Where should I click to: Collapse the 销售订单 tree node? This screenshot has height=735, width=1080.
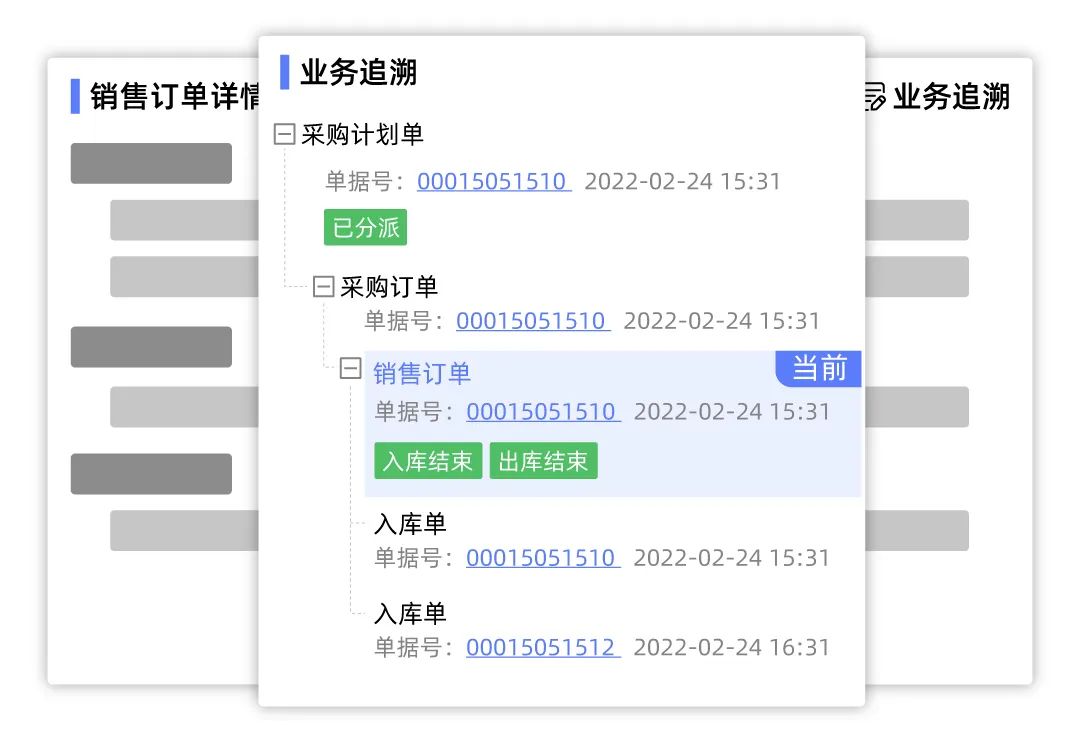[x=350, y=369]
